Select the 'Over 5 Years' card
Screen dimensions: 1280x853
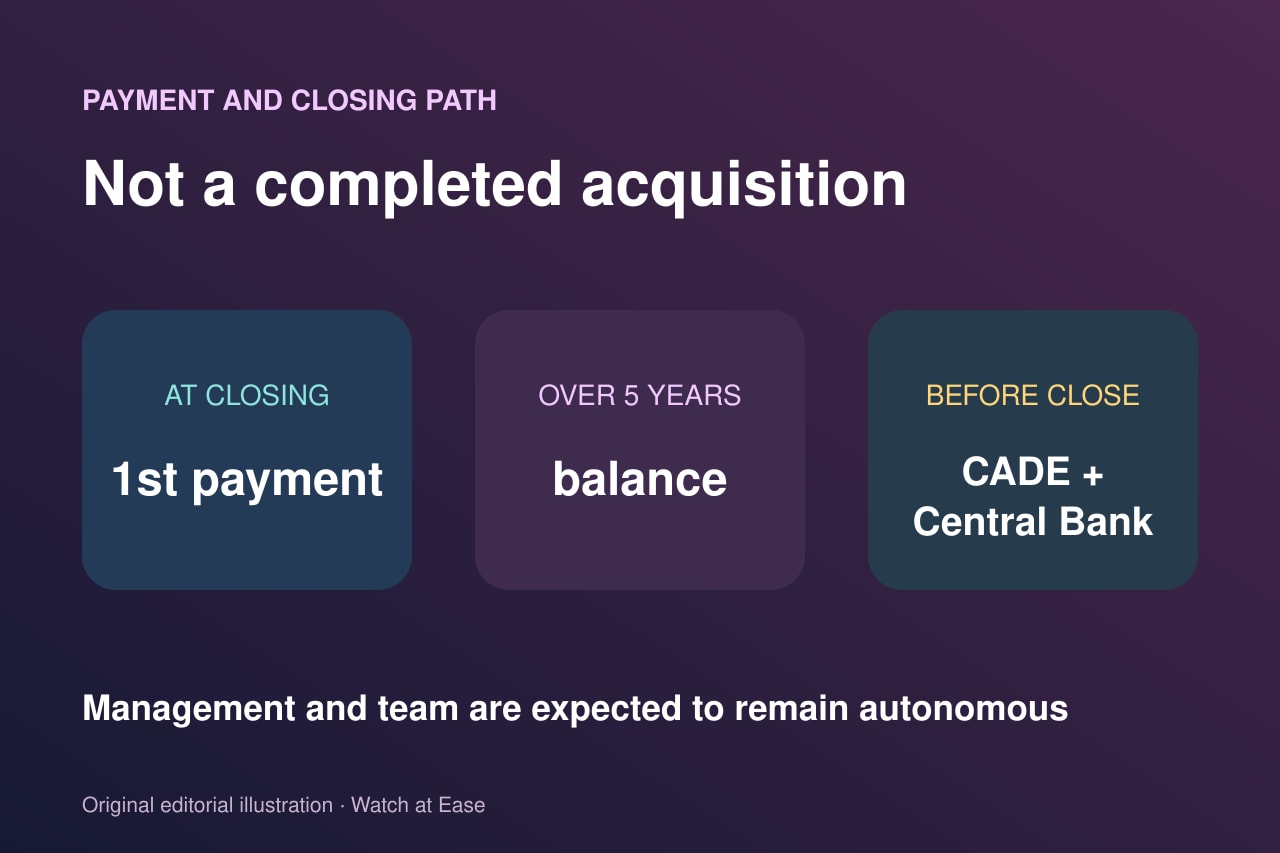[640, 450]
